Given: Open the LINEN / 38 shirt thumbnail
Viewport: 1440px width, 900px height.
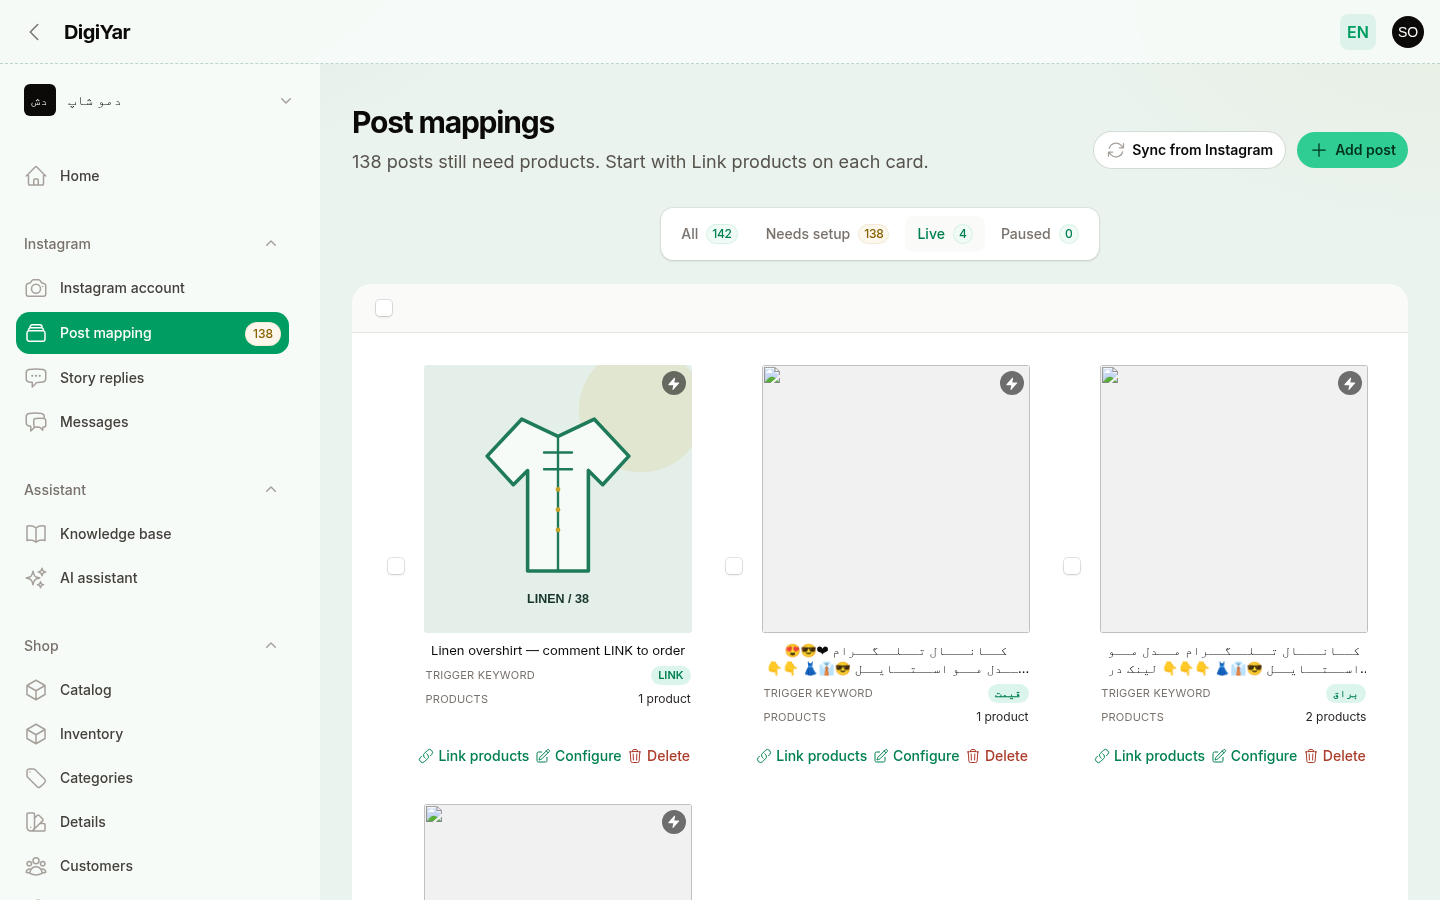Looking at the screenshot, I should (558, 499).
